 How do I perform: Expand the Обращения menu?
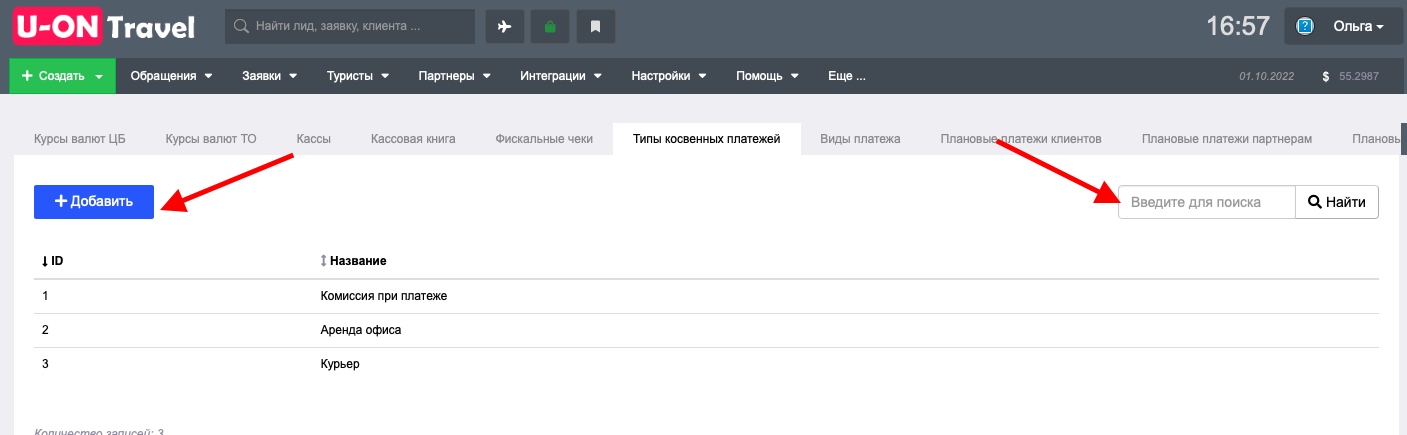pos(172,76)
